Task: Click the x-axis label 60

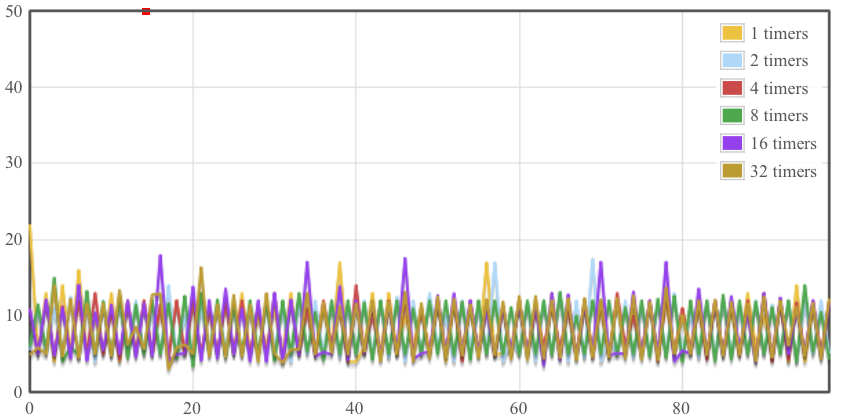Action: (x=519, y=408)
